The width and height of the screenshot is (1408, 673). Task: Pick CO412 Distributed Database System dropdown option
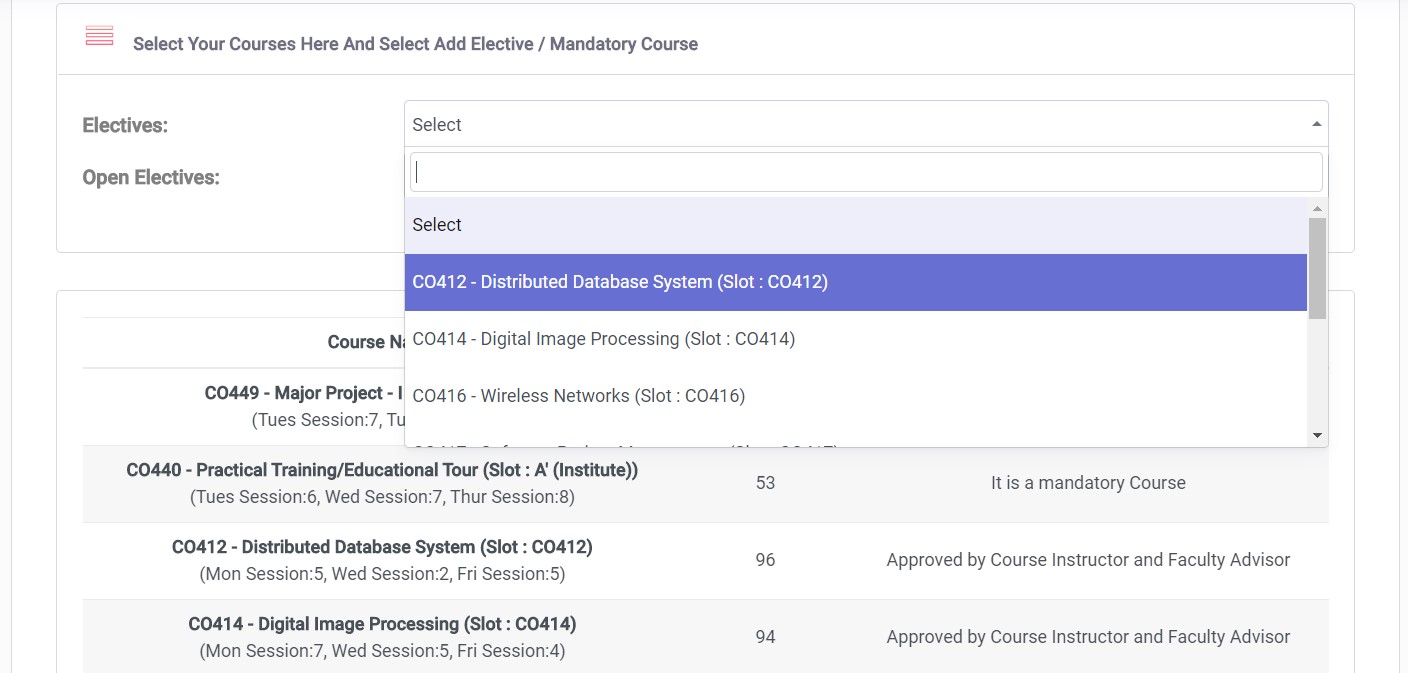coord(856,282)
